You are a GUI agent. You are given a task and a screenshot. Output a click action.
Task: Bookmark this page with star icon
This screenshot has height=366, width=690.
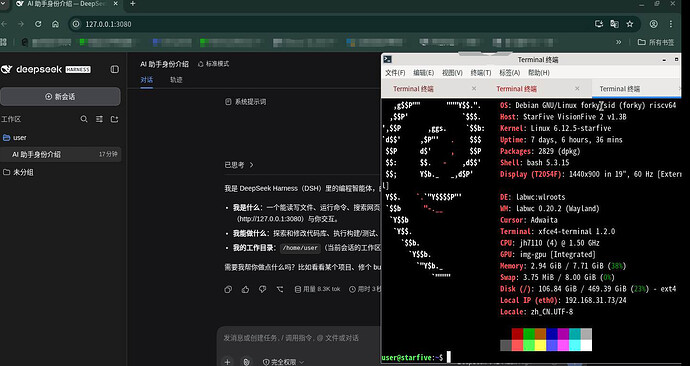coord(630,24)
